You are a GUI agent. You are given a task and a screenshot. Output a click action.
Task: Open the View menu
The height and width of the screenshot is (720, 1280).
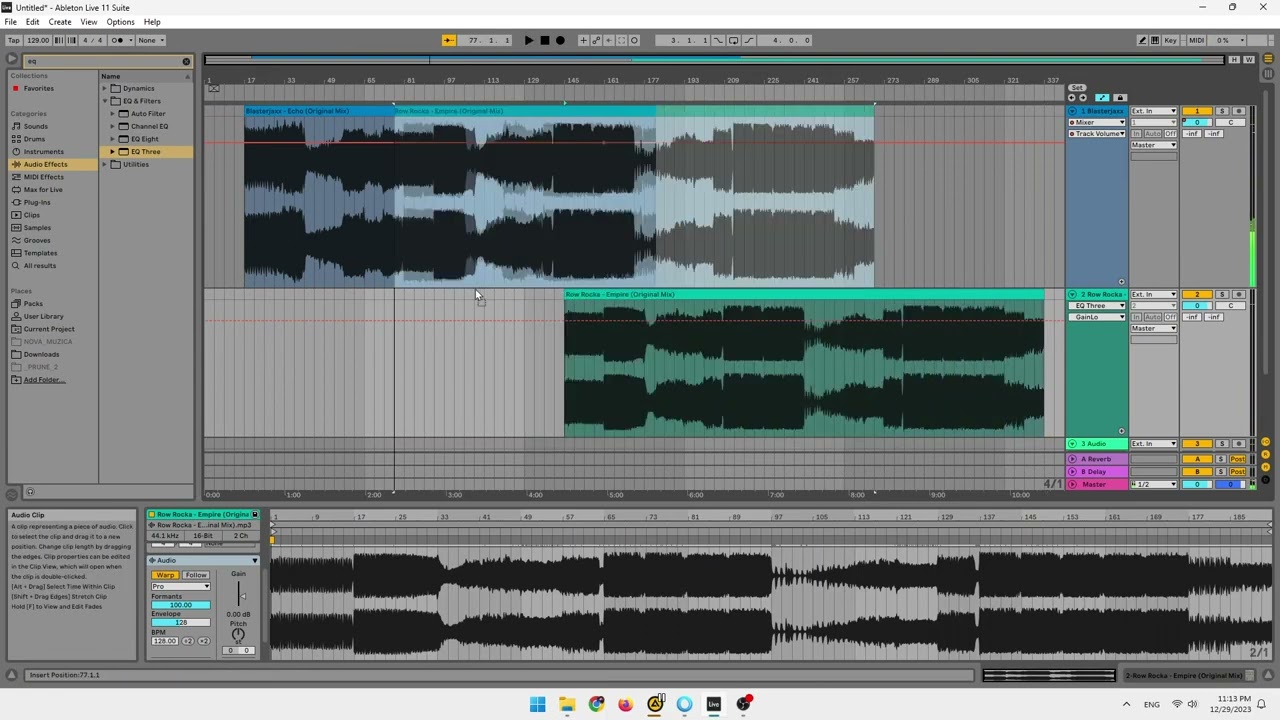(88, 22)
